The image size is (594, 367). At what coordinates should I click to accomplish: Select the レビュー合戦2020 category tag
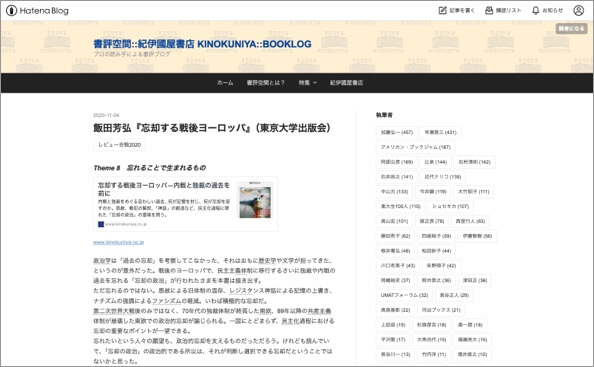(x=119, y=145)
